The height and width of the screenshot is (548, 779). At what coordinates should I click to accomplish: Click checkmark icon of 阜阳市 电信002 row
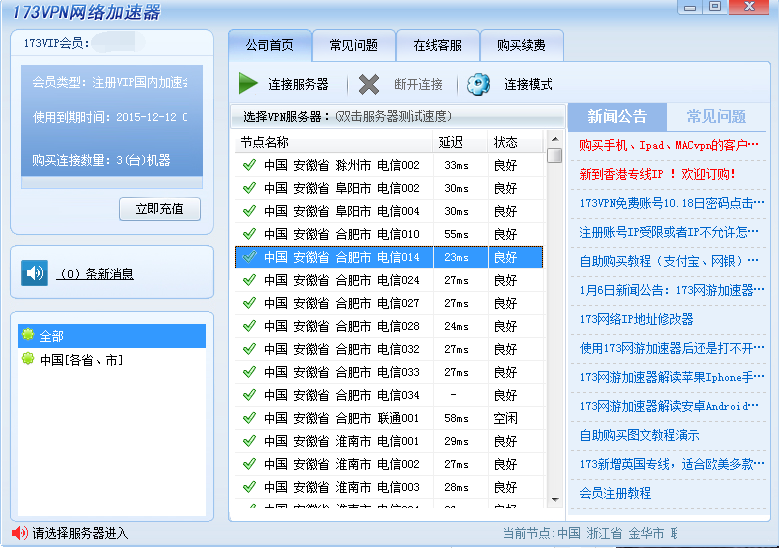point(249,188)
